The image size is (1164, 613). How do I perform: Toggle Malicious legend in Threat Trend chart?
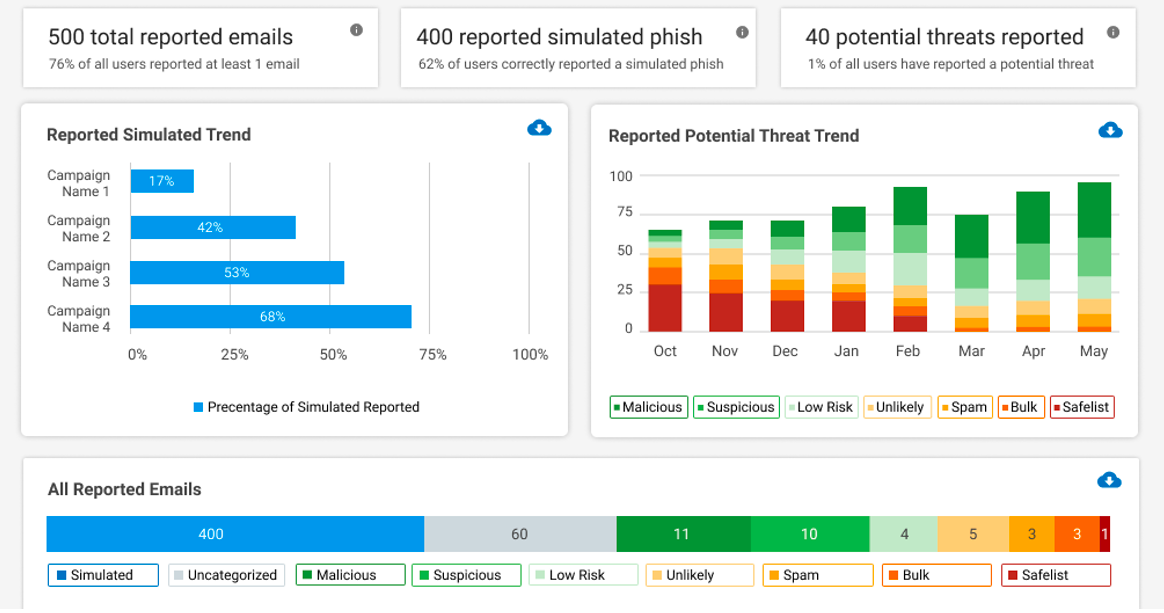click(x=649, y=407)
